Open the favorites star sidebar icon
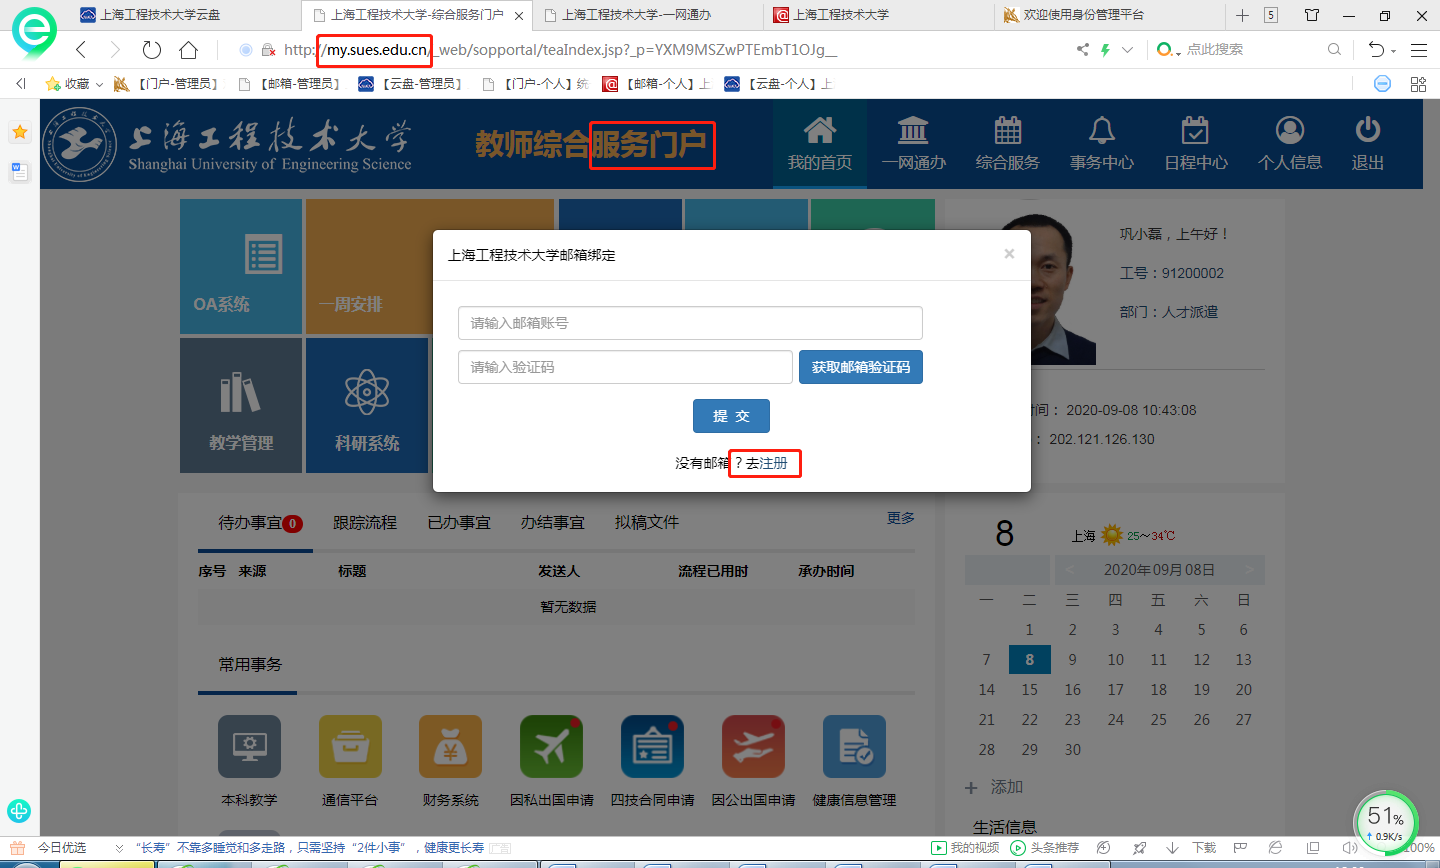This screenshot has height=868, width=1440. (x=19, y=132)
